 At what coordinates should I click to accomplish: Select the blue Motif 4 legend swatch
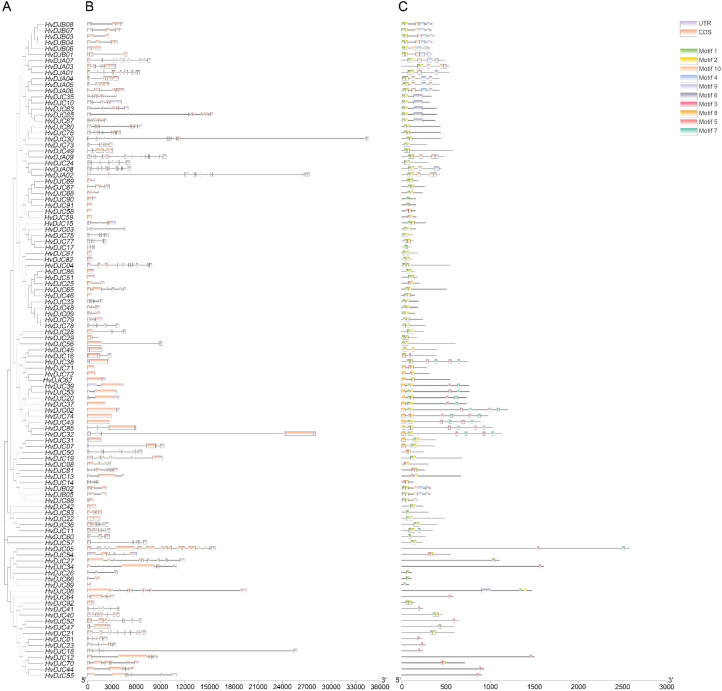click(x=688, y=78)
